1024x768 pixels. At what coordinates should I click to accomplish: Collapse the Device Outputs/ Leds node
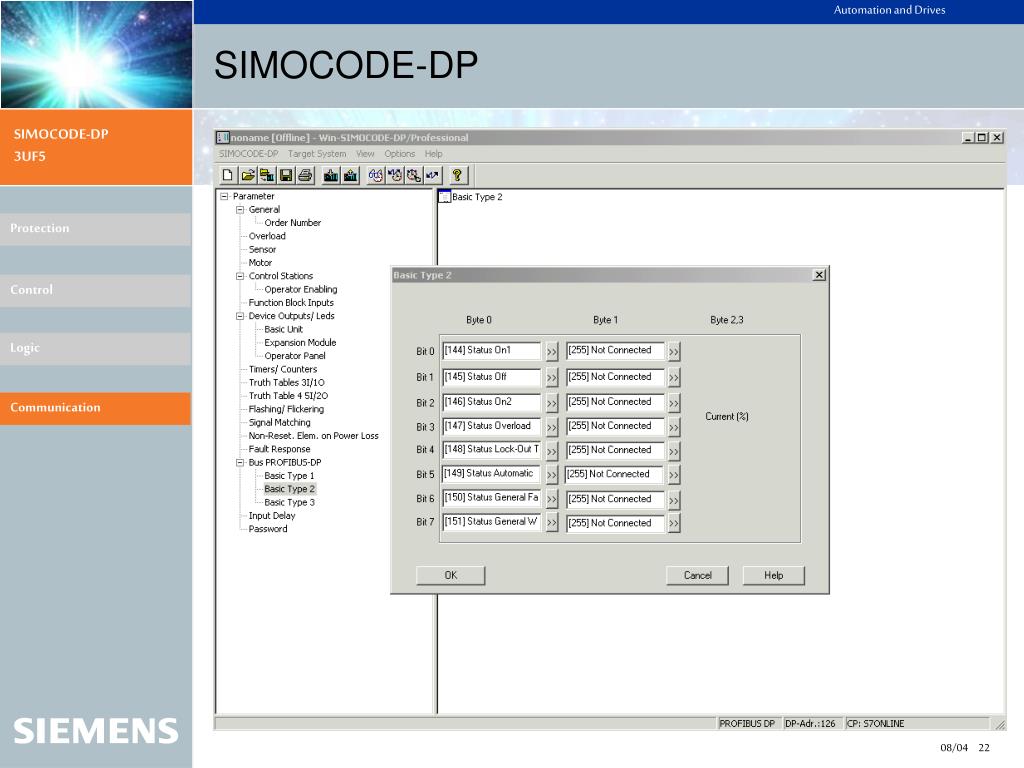240,316
